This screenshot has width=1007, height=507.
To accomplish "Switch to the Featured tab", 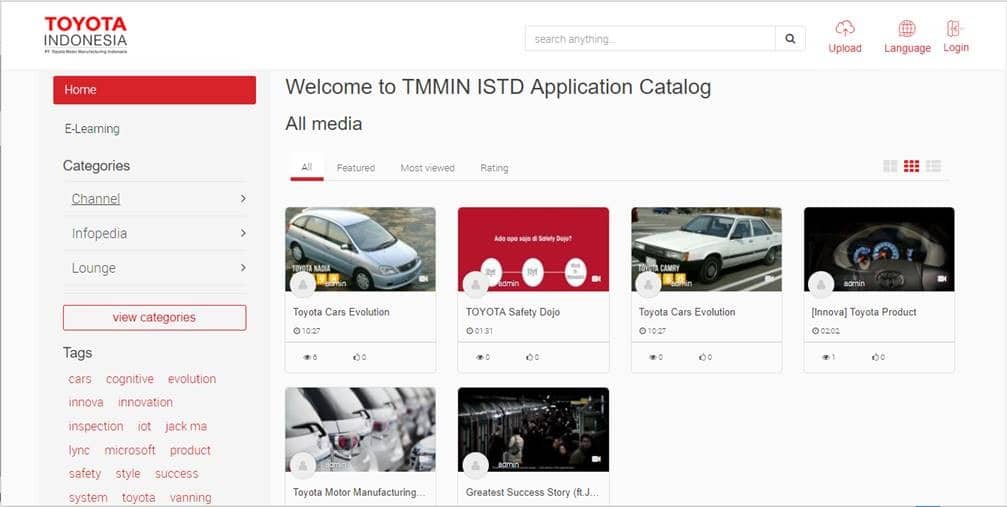I will point(356,168).
